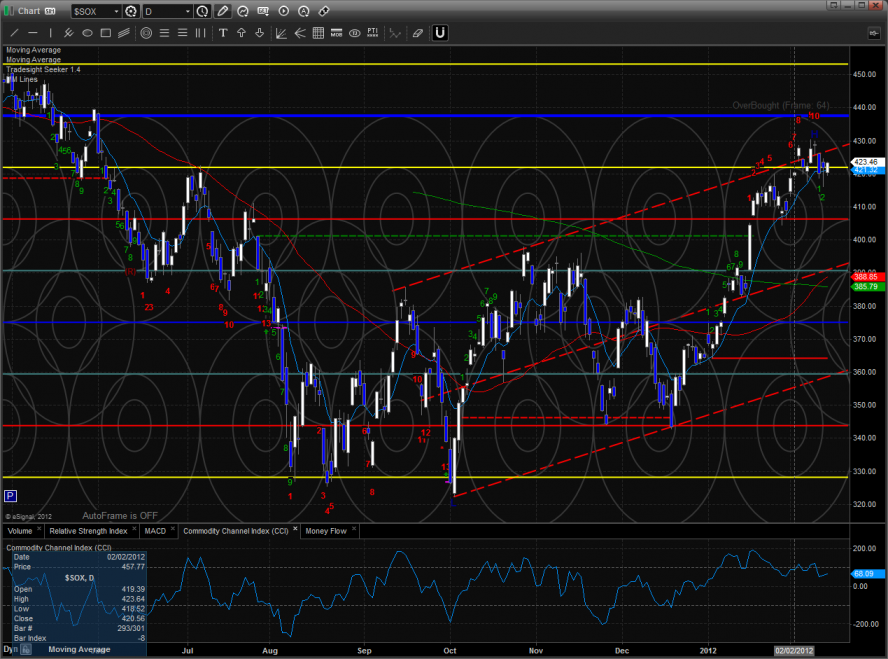Select the eraser tool
The width and height of the screenshot is (888, 659).
(417, 33)
